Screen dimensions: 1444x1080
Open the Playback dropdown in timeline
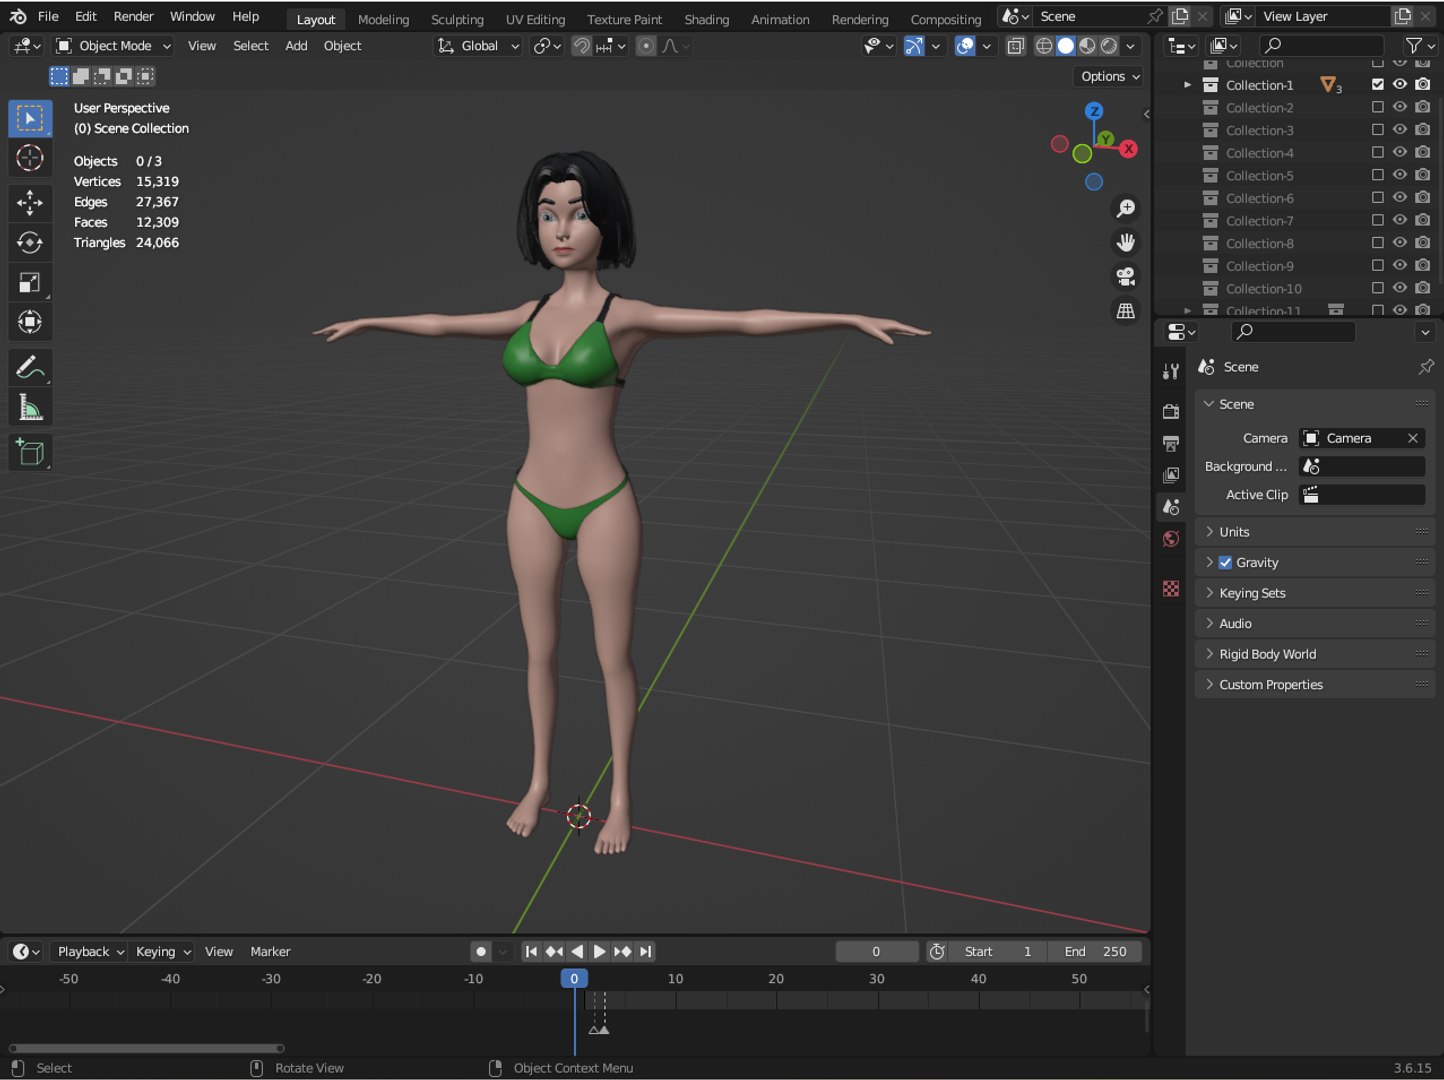coord(90,952)
